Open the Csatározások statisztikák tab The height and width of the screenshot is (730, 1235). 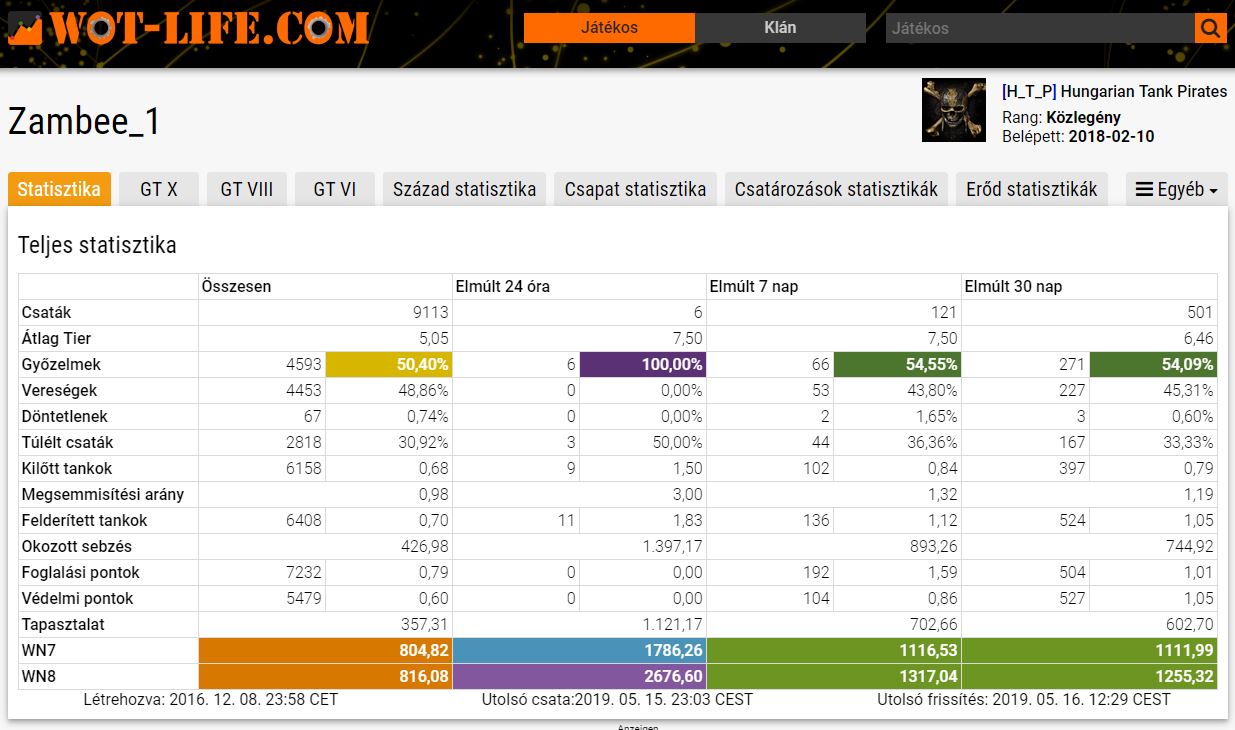click(x=836, y=189)
